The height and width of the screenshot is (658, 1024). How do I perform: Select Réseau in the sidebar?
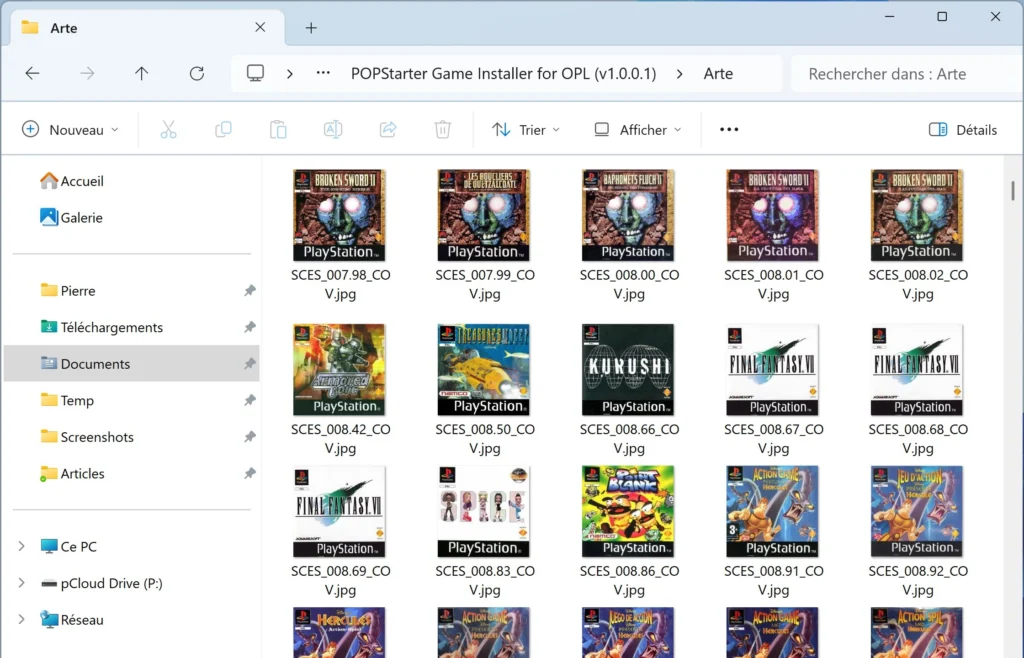click(x=72, y=619)
